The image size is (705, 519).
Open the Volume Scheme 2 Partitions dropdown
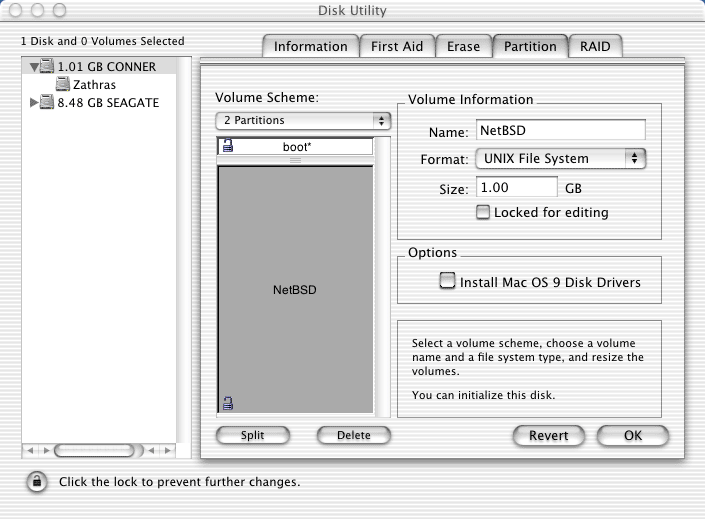(x=303, y=121)
